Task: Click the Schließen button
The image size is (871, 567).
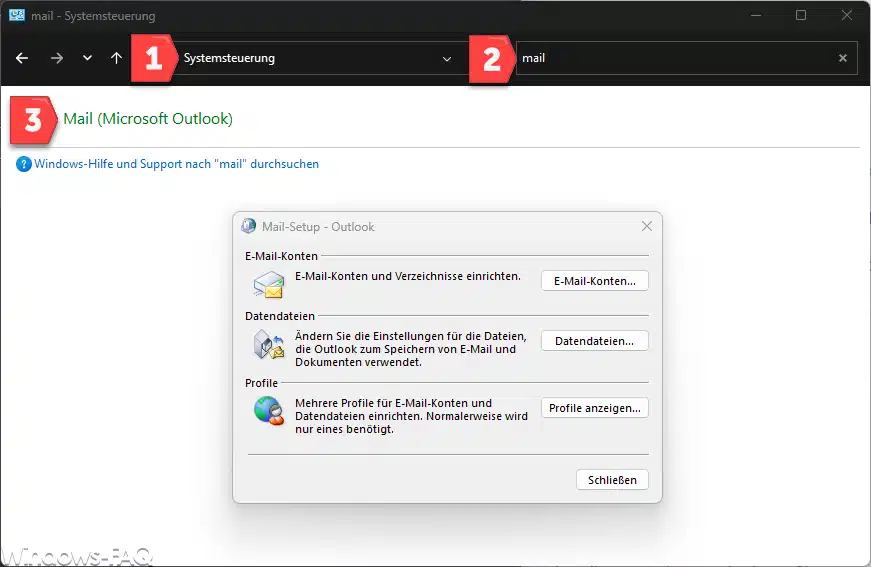Action: [x=612, y=480]
